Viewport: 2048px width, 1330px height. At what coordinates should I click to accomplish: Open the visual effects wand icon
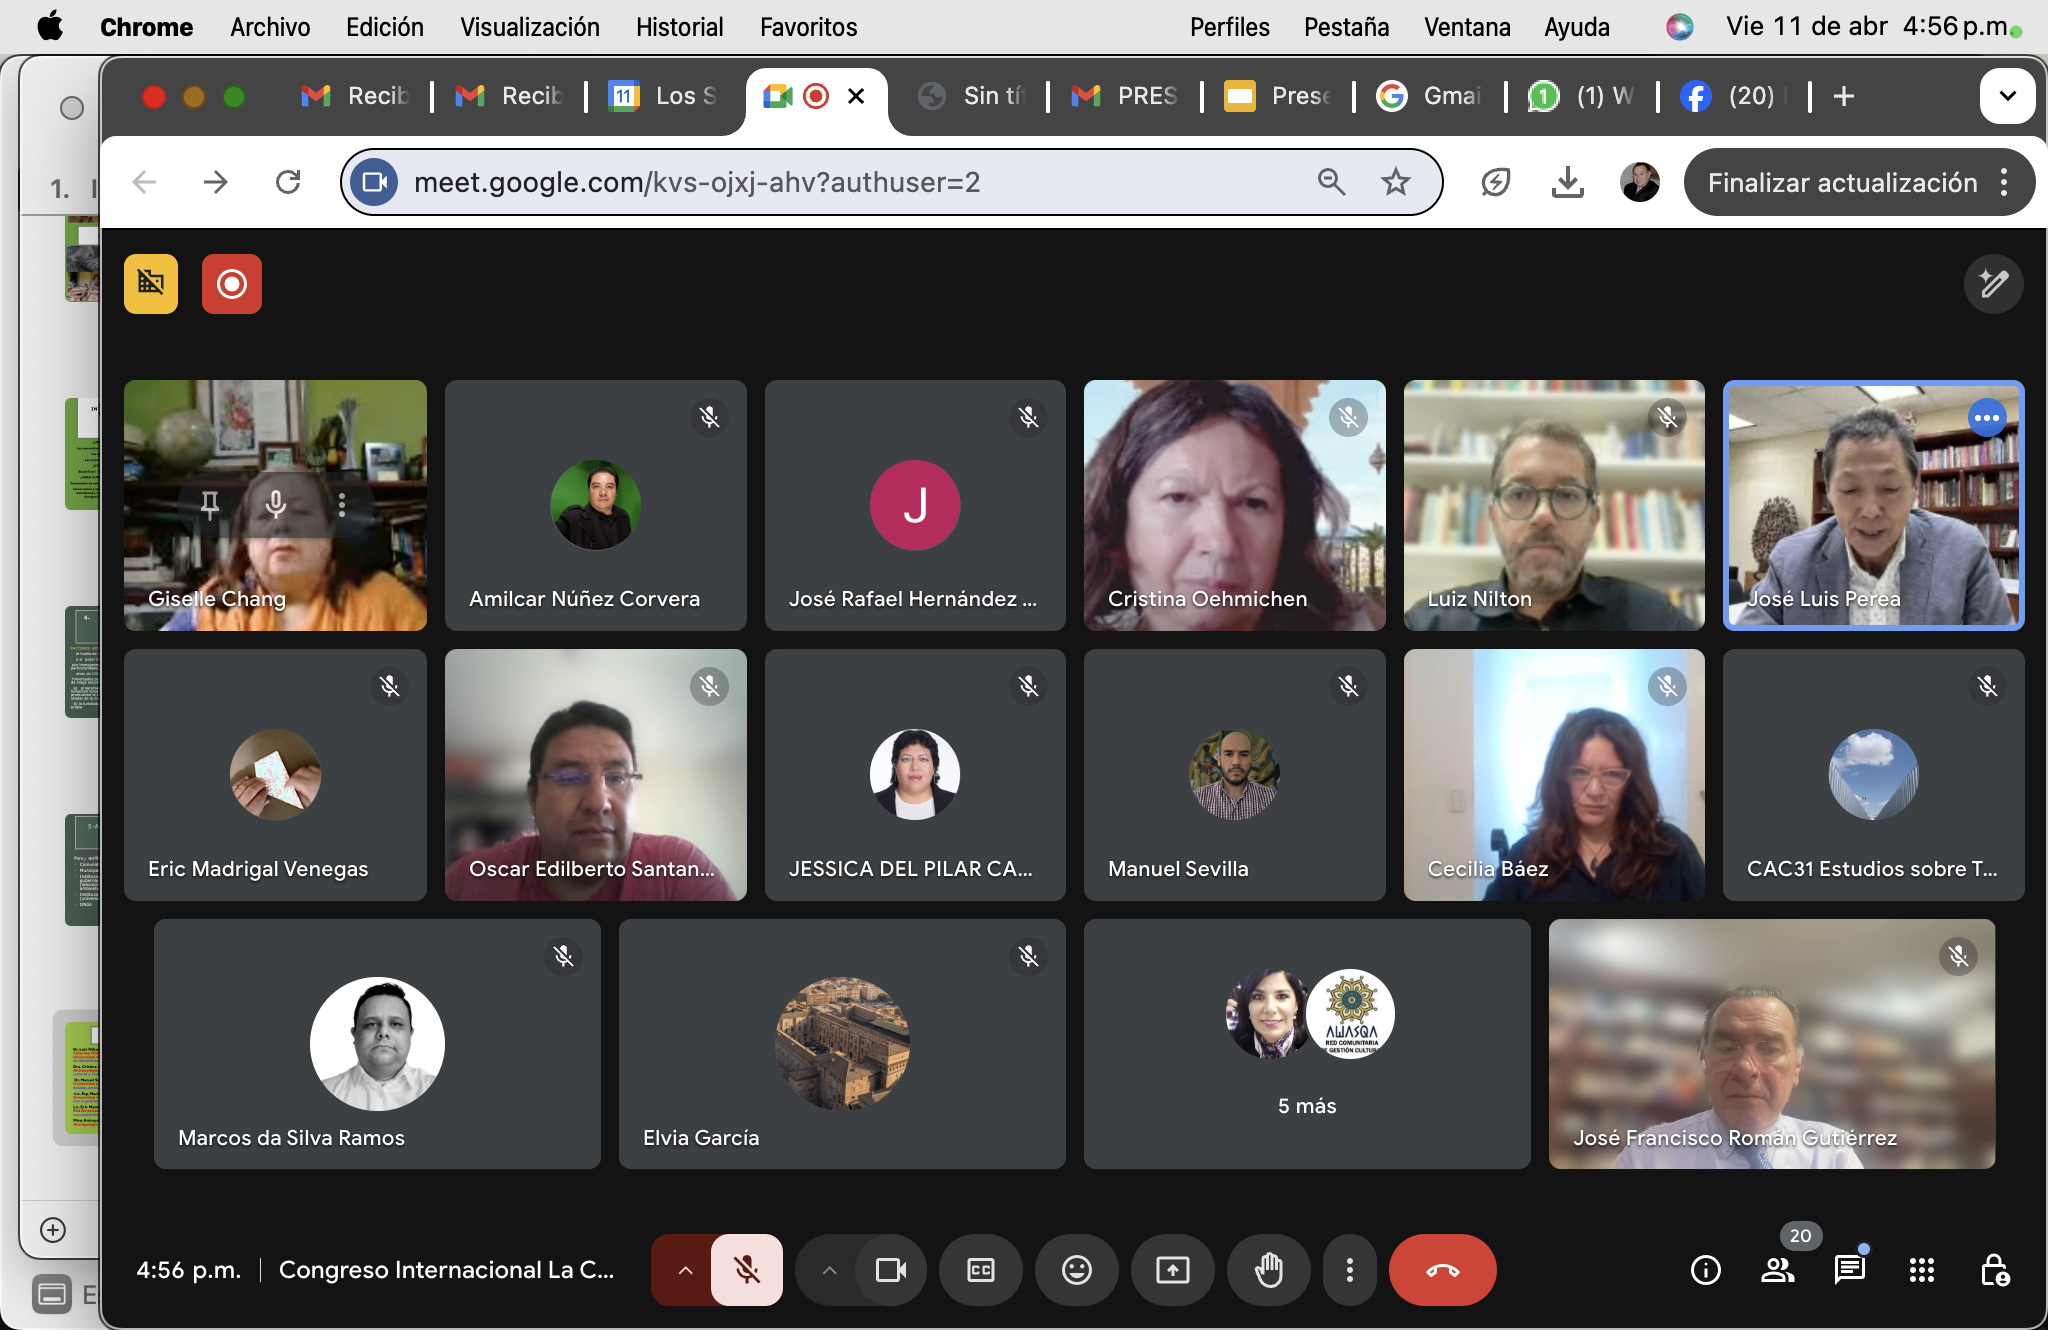[x=1993, y=284]
